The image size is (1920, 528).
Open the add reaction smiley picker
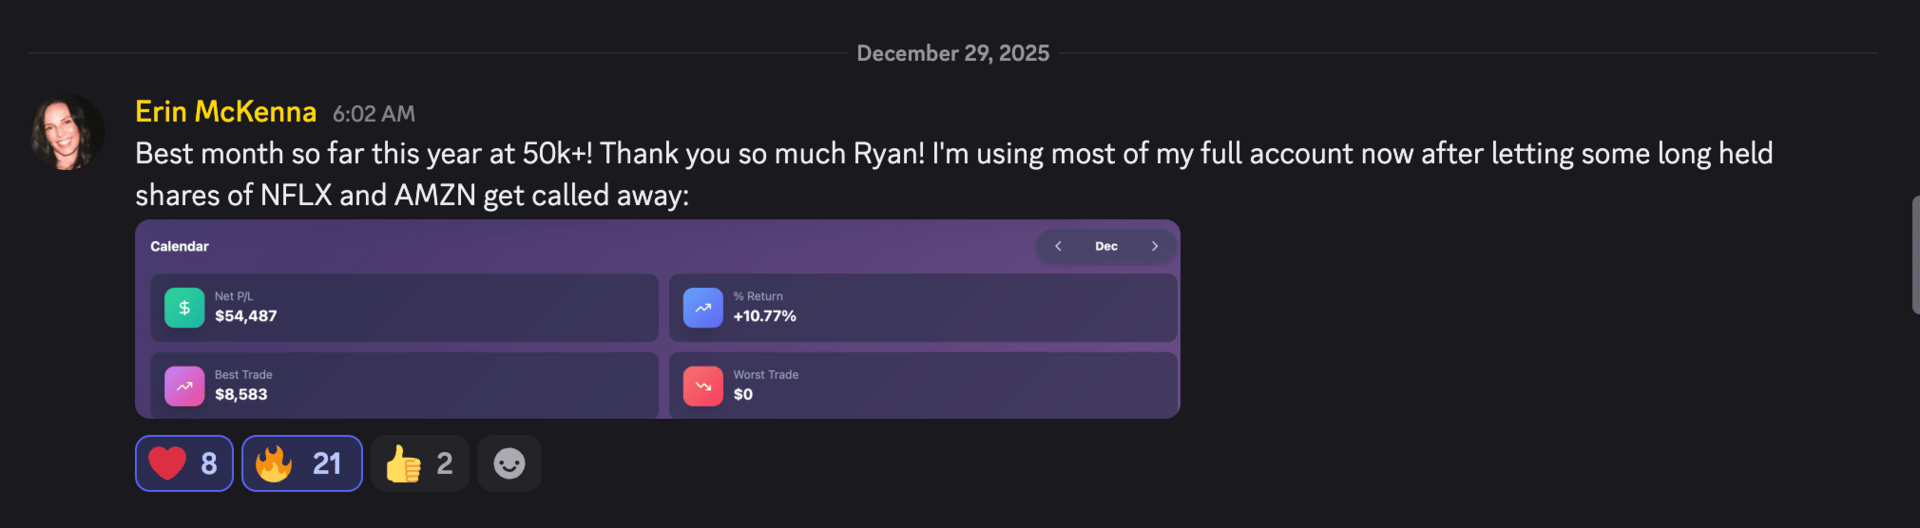(509, 463)
